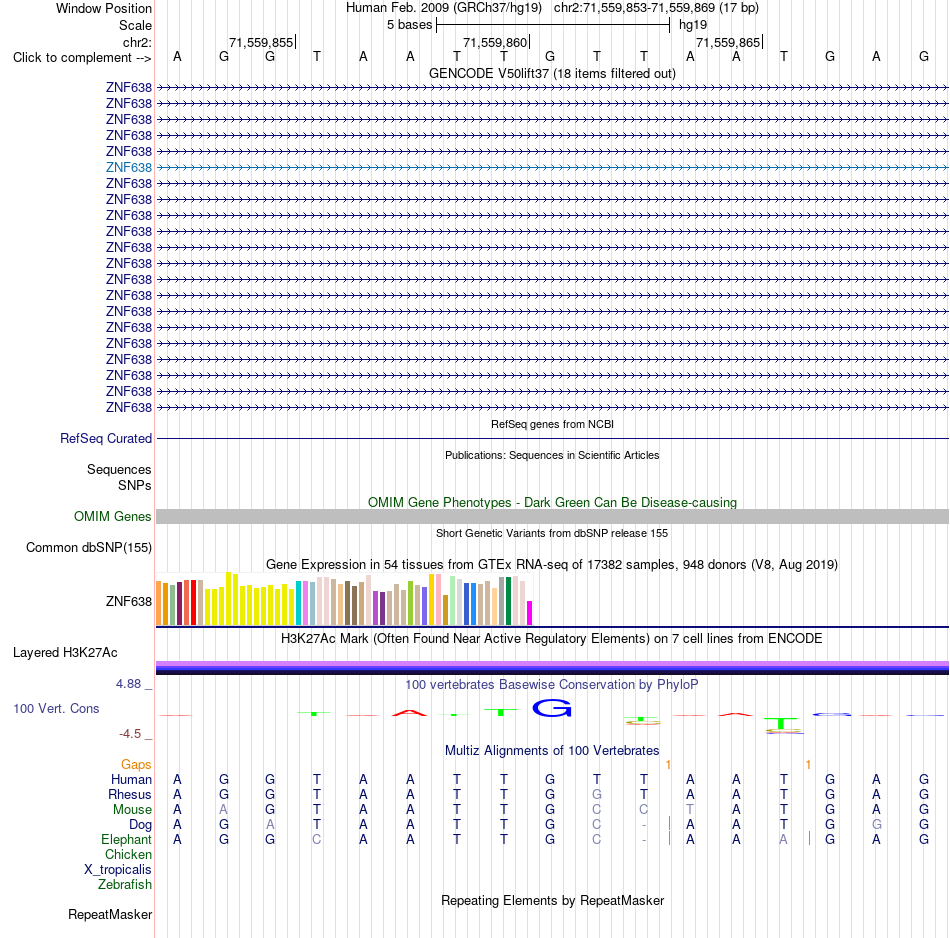Screen dimensions: 950x938
Task: Click the Gene Expression in 54 tissues title
Action: pyautogui.click(x=552, y=565)
